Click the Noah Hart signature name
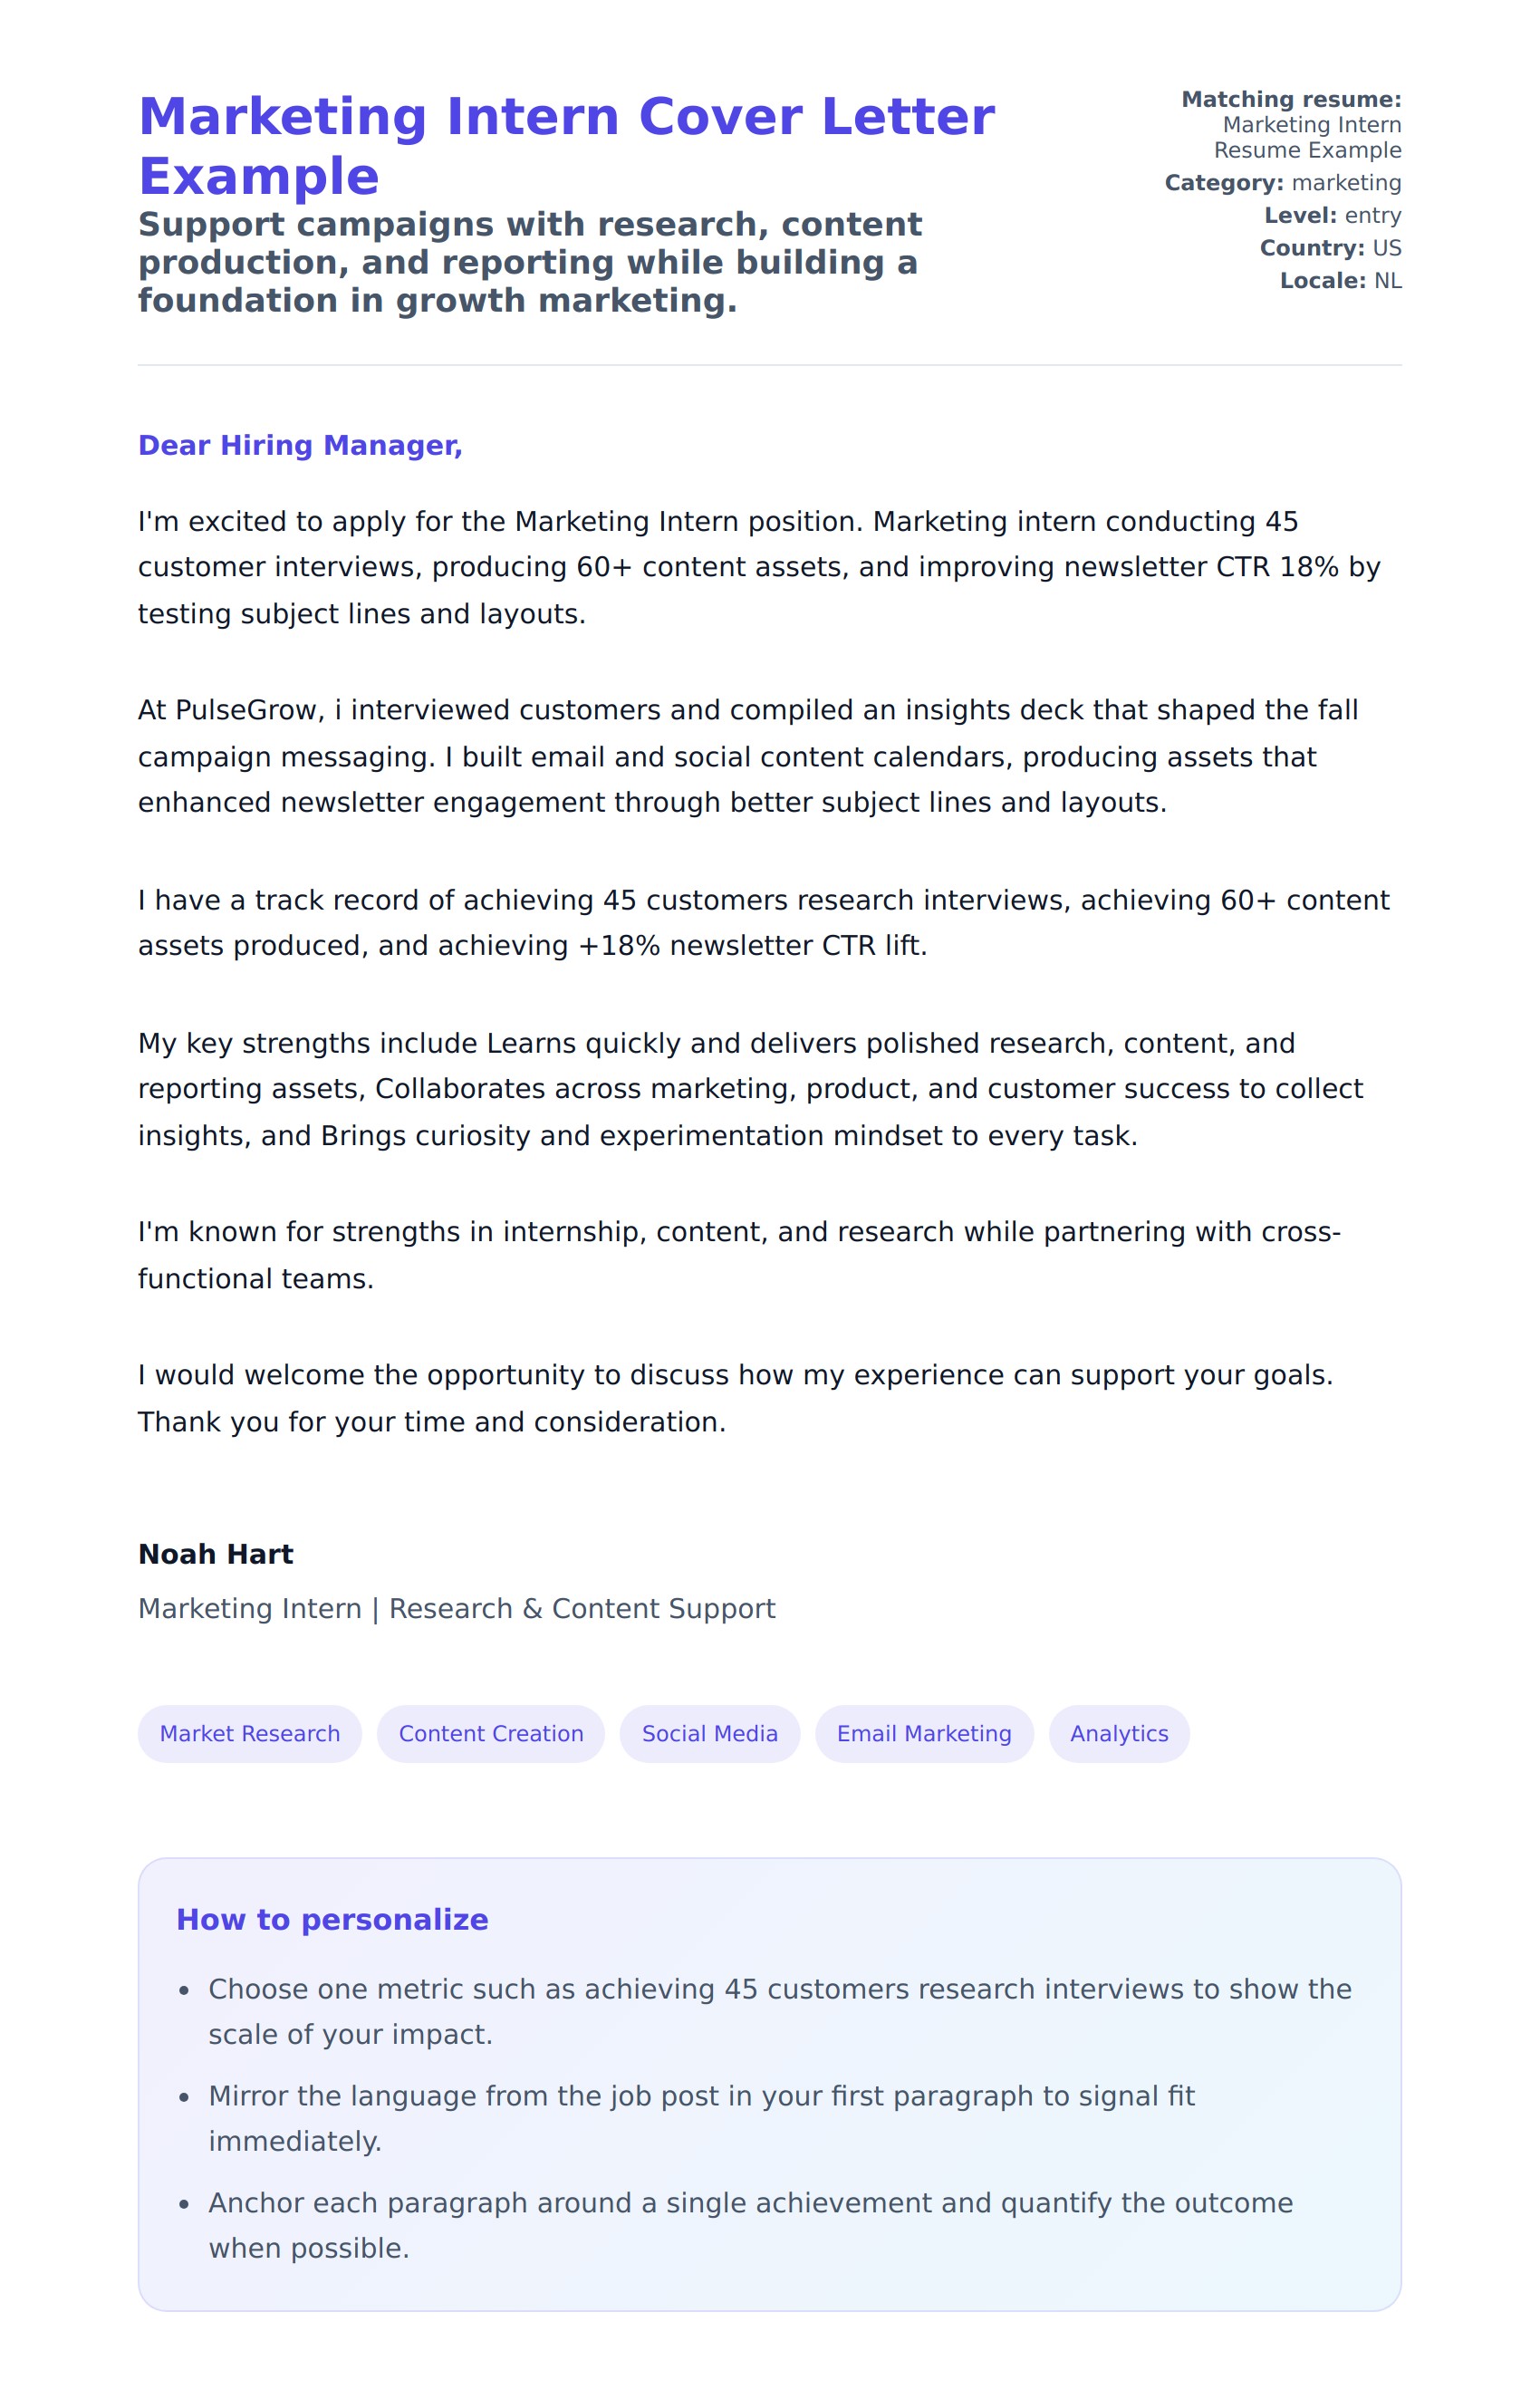The width and height of the screenshot is (1540, 2399). (x=215, y=1553)
